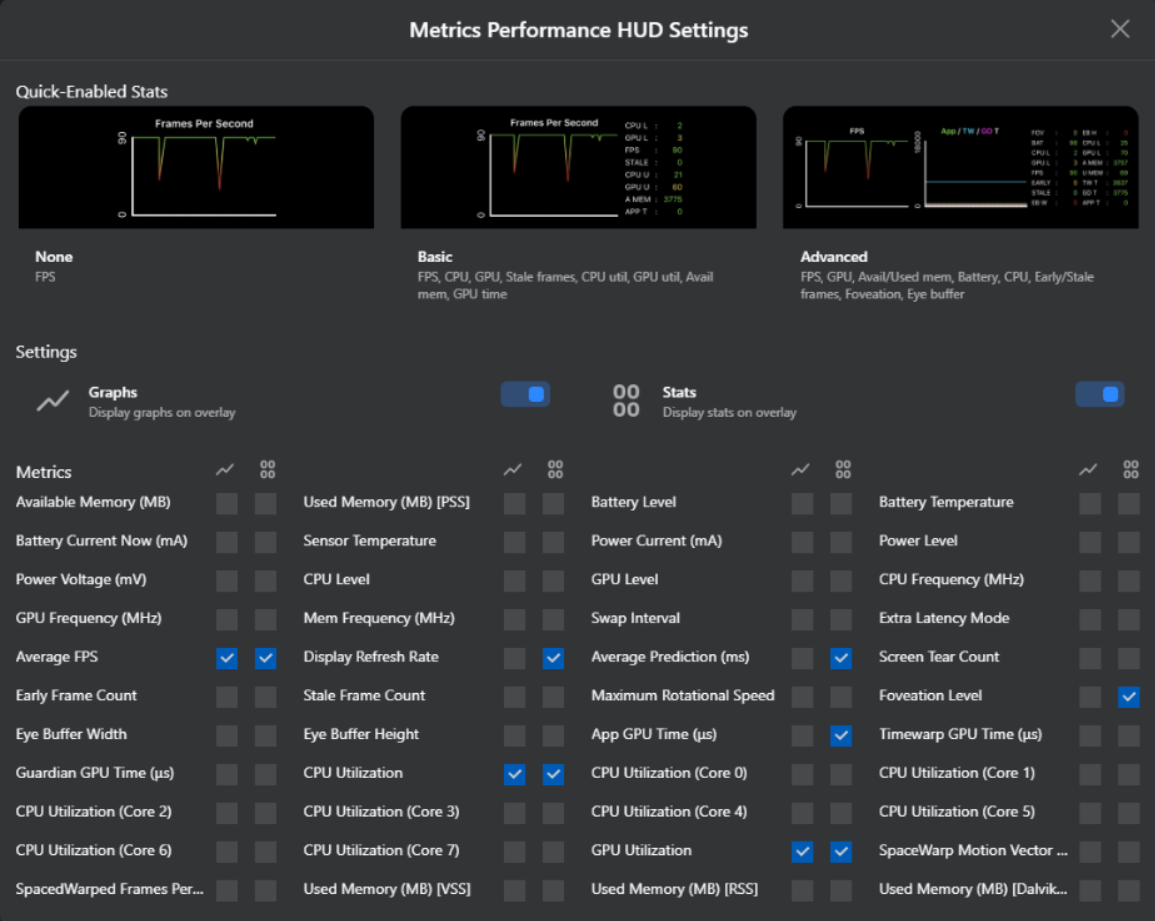Enable Battery Temperature graph checkbox
1155x921 pixels.
click(1090, 504)
